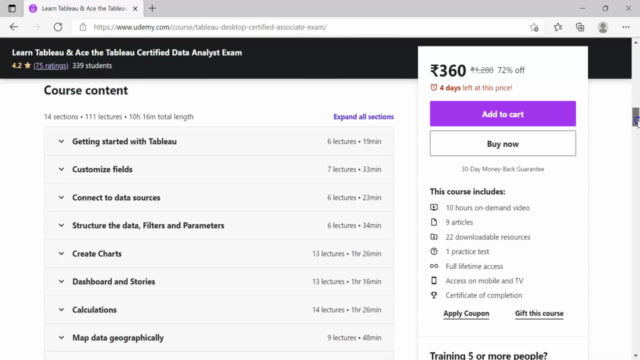Viewport: 640px width, 360px height.
Task: Click the Buy now button
Action: click(502, 144)
